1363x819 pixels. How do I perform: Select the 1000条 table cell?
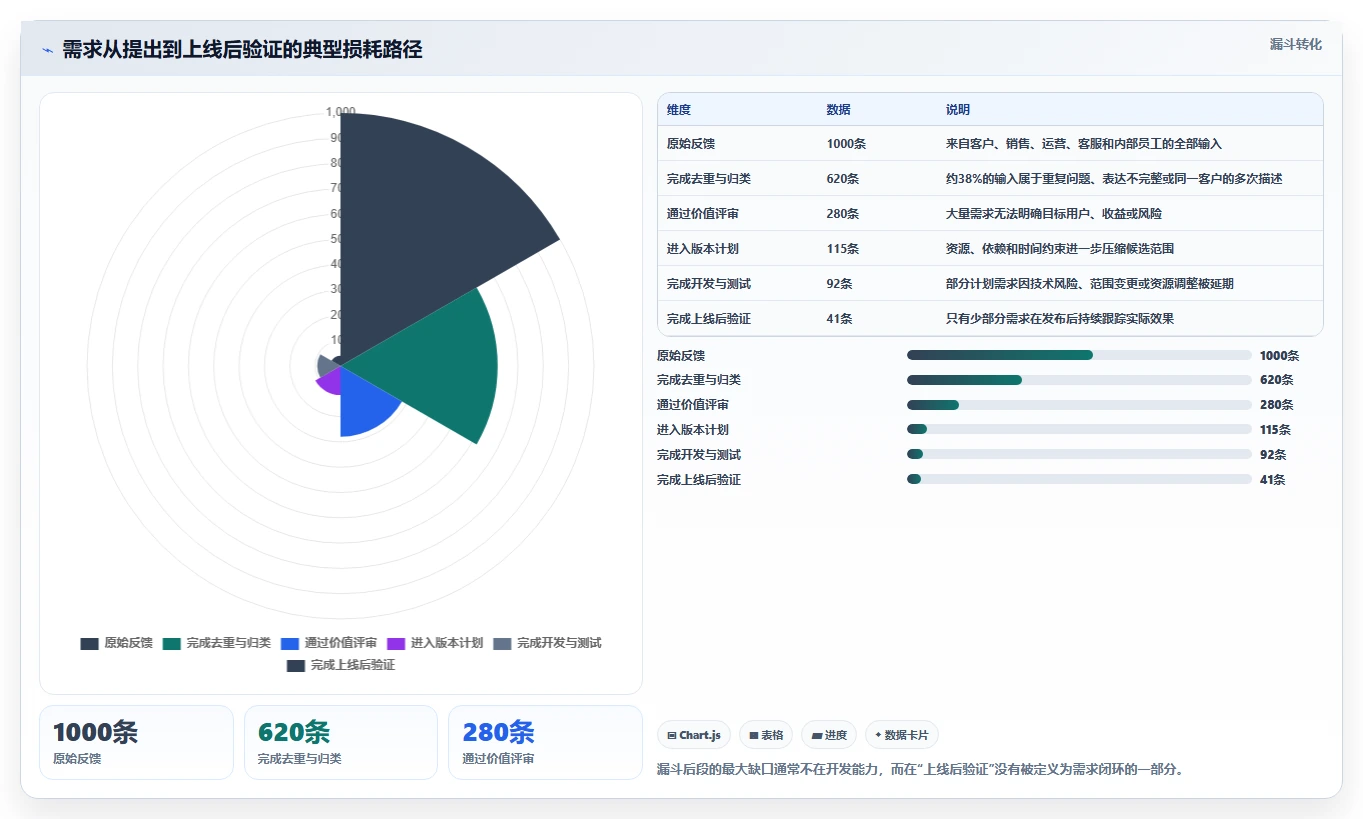tap(846, 144)
